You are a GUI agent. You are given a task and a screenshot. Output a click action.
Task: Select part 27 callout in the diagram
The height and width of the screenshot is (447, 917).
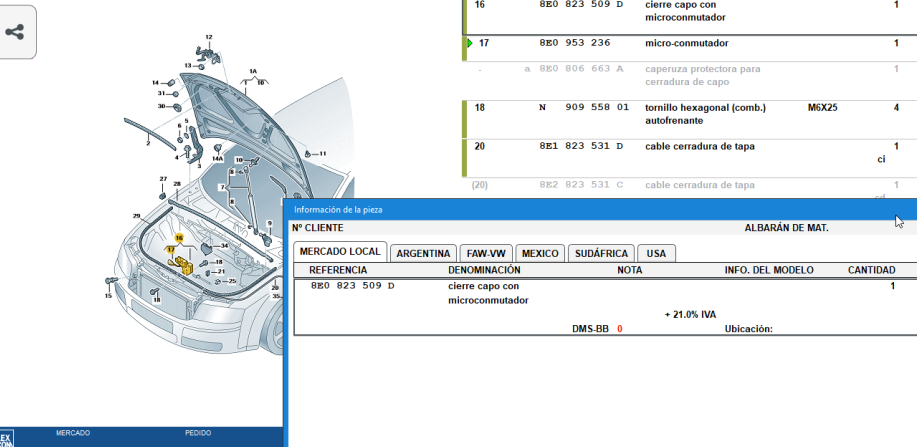click(x=162, y=179)
